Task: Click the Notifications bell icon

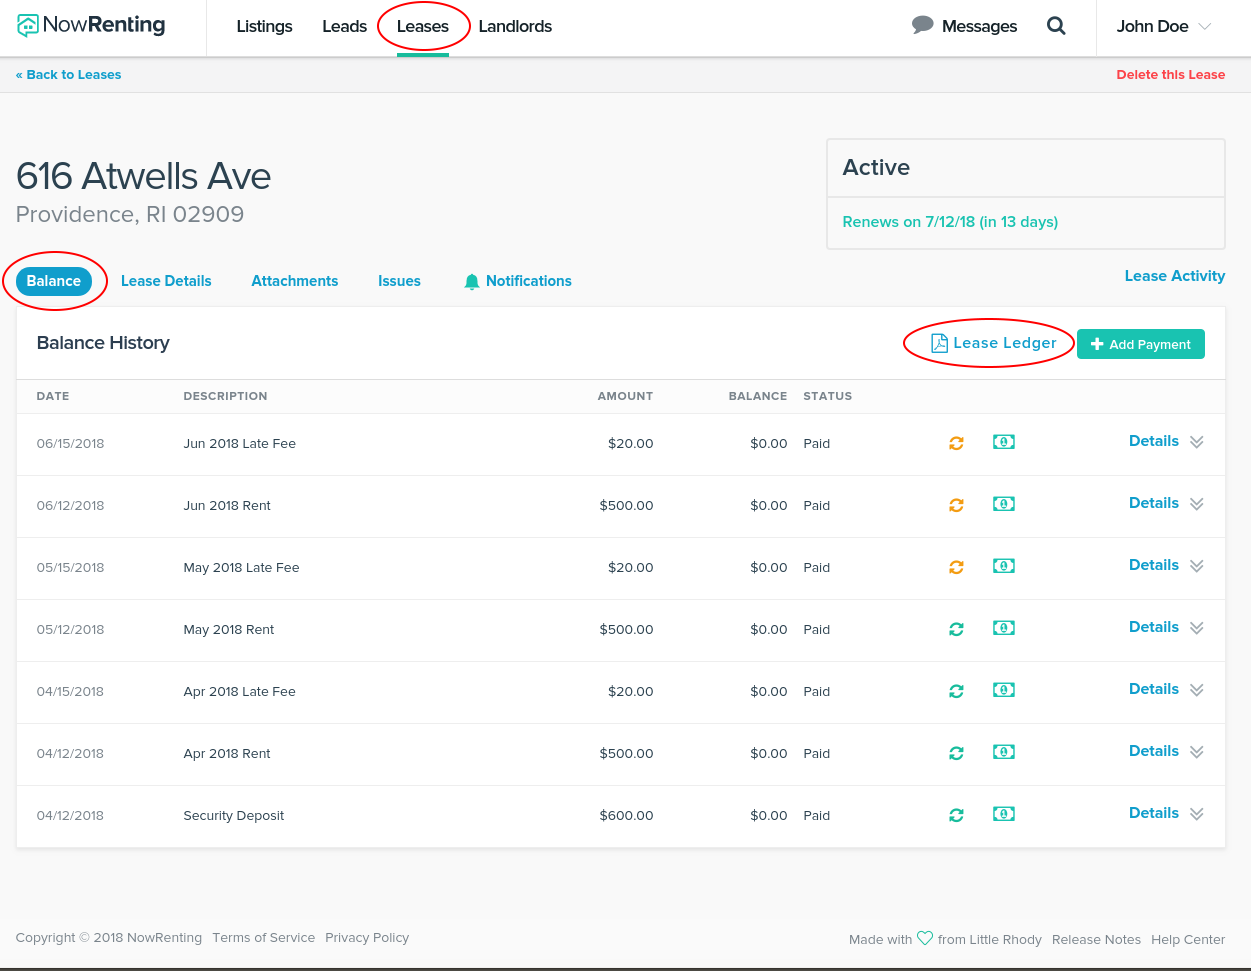Action: point(472,282)
